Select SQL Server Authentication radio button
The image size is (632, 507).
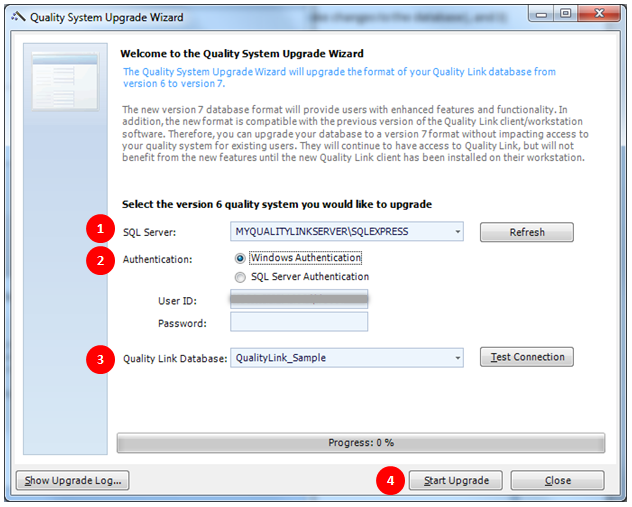240,277
